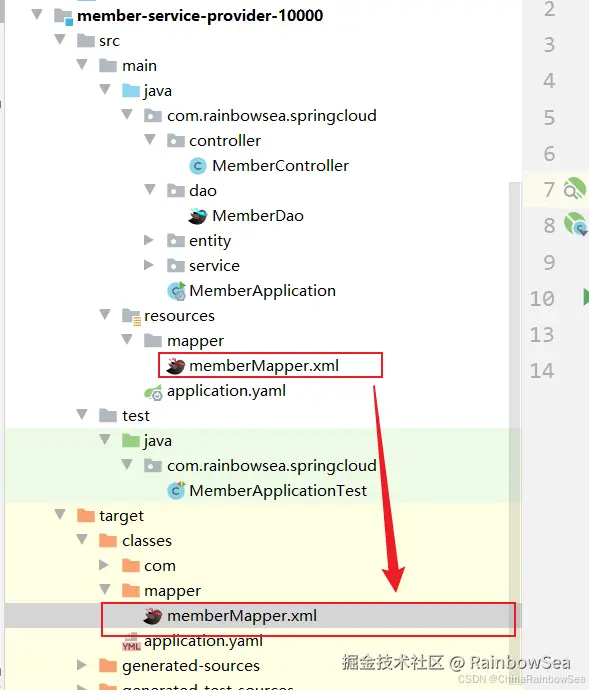Open the MemberDao interface
Viewport: 589px width, 690px height.
point(258,216)
